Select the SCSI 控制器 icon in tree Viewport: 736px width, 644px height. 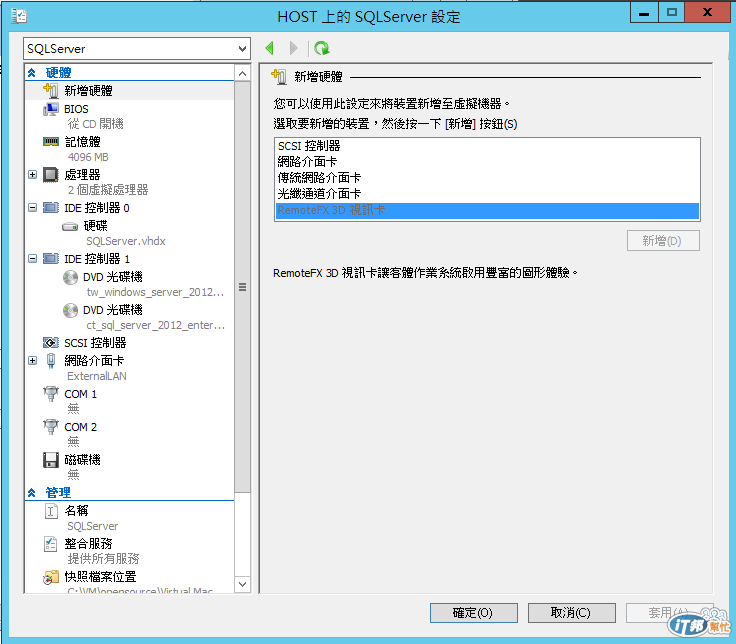click(x=51, y=343)
